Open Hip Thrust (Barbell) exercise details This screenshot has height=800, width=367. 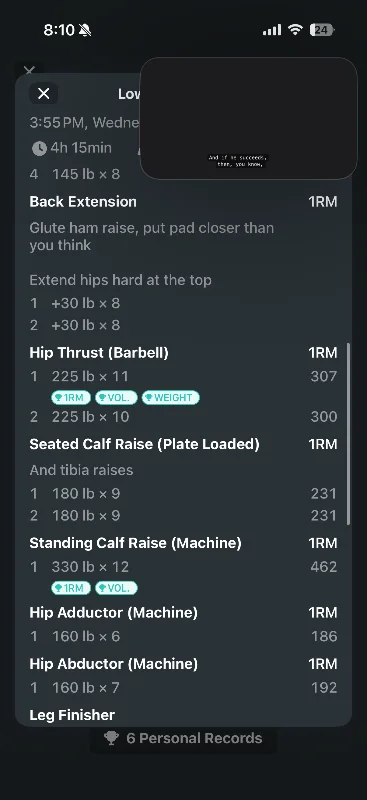coord(99,353)
